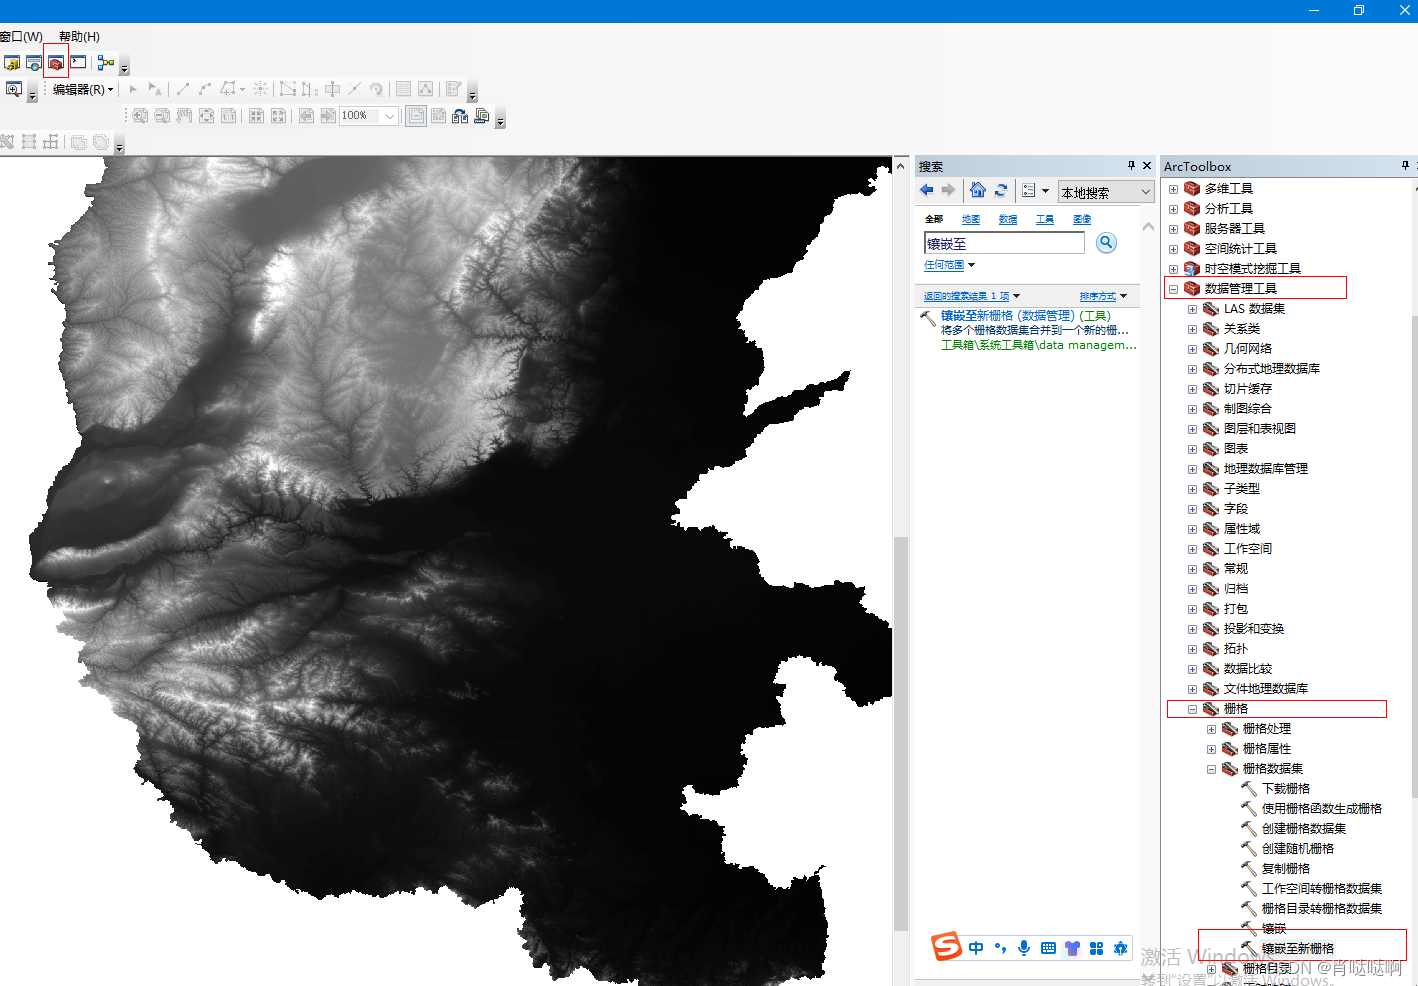
Task: Click the back arrow in the search panel
Action: (926, 190)
